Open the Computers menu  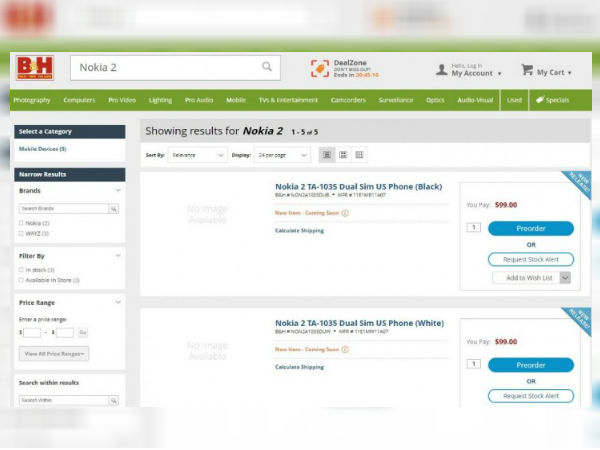(x=79, y=100)
